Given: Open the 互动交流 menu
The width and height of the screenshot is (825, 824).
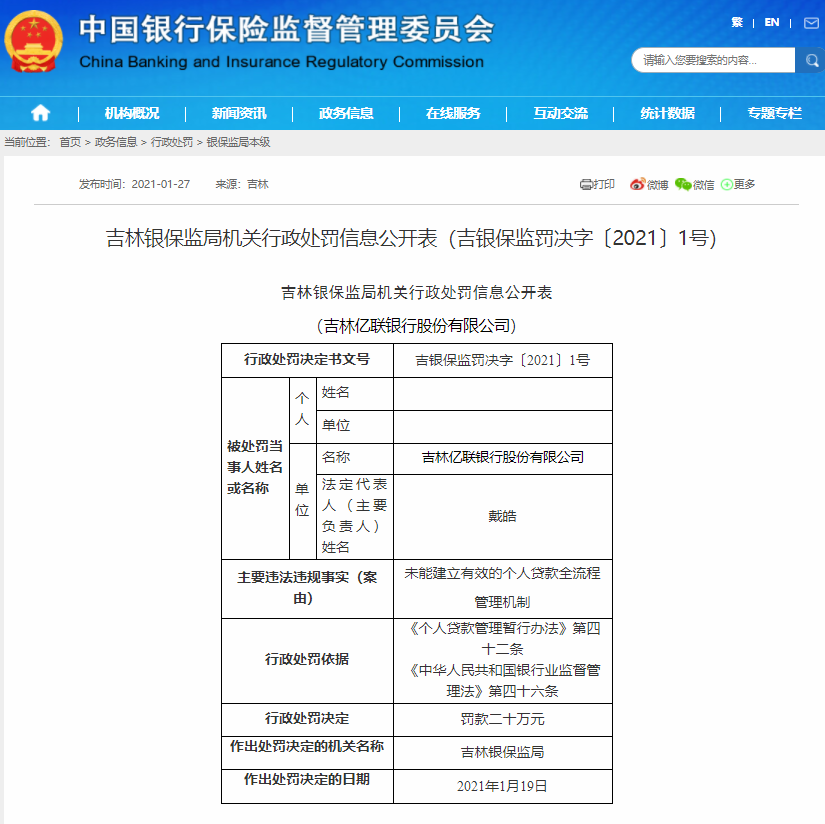Looking at the screenshot, I should 560,113.
